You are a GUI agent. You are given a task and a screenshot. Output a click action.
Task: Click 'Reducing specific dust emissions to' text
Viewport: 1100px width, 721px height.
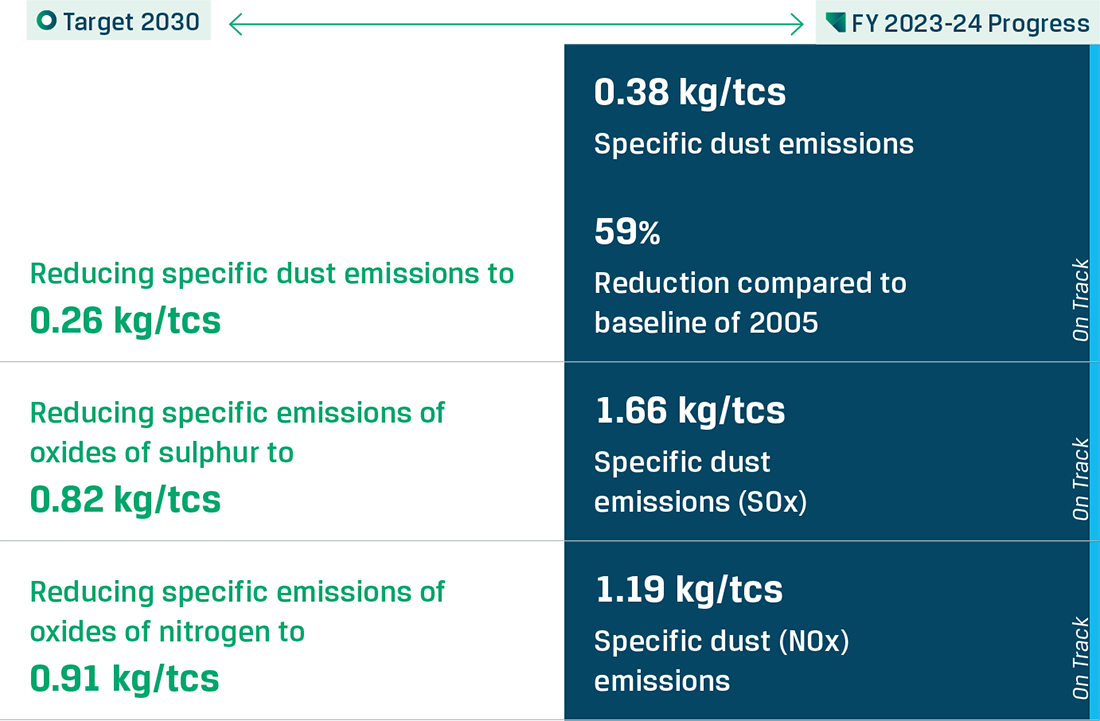pos(272,273)
